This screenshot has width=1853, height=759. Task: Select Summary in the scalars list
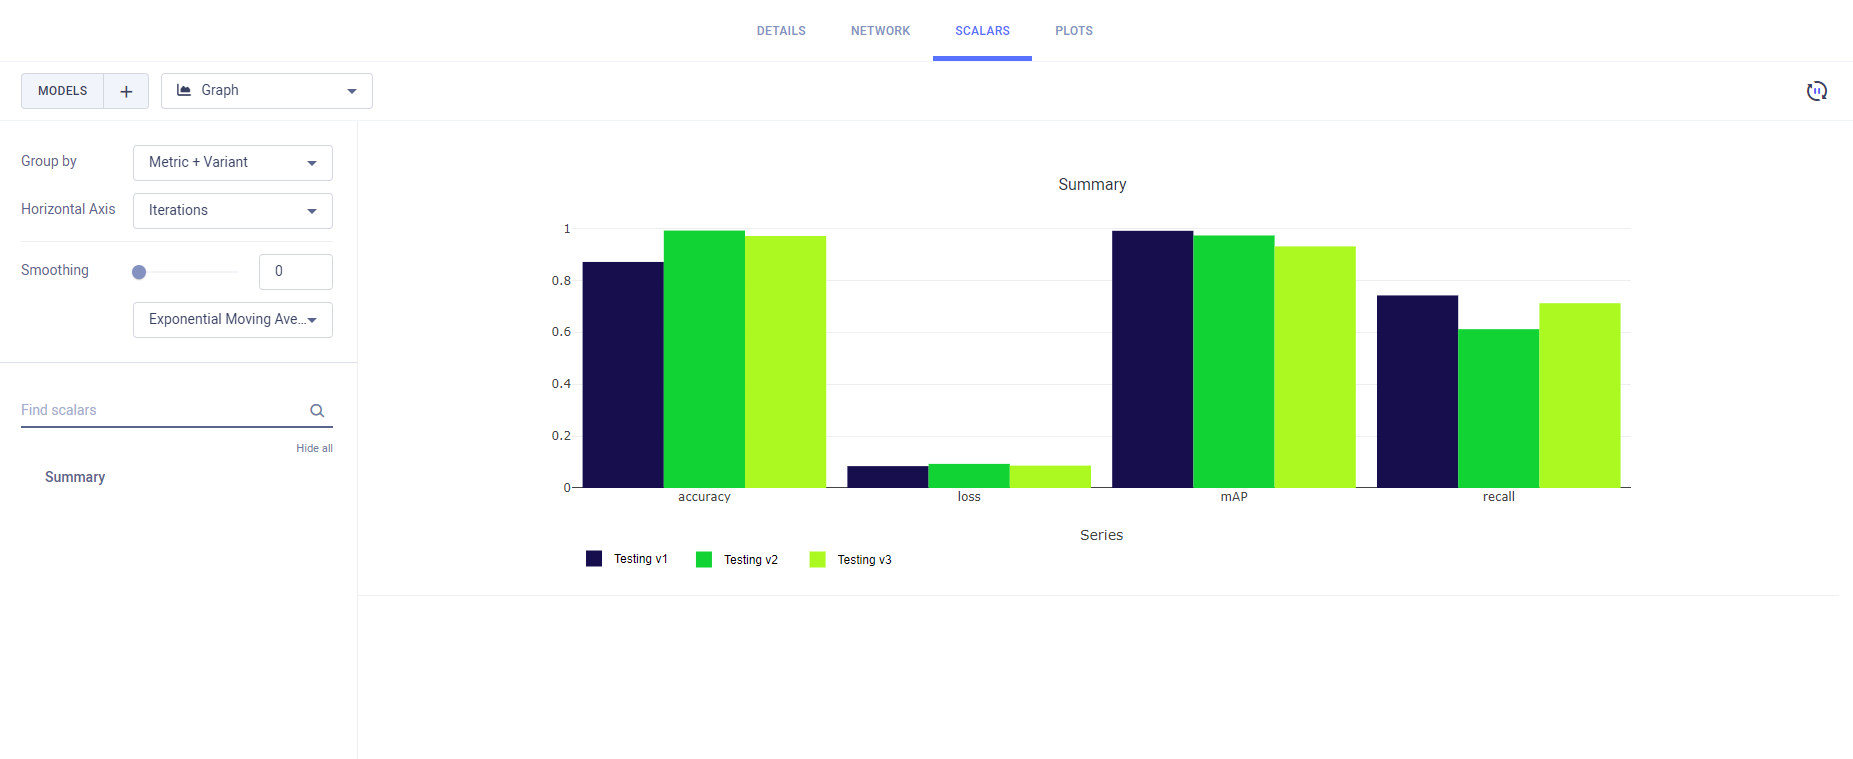click(75, 477)
